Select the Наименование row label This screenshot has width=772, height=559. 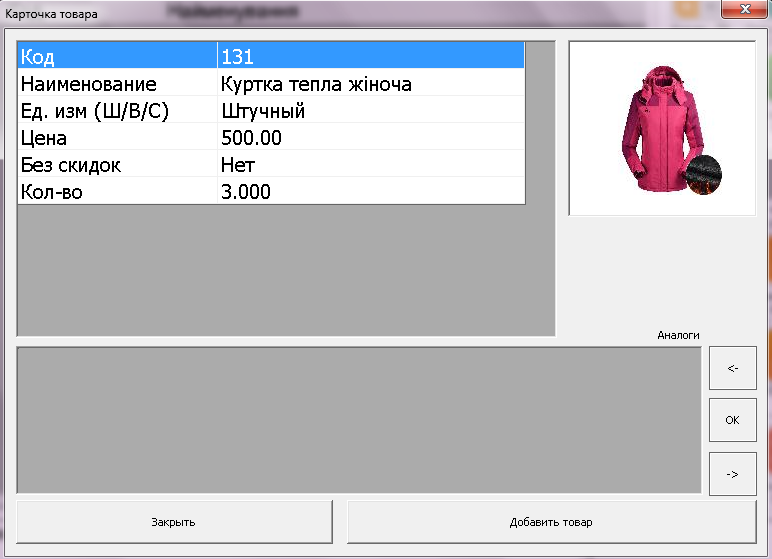pyautogui.click(x=116, y=84)
